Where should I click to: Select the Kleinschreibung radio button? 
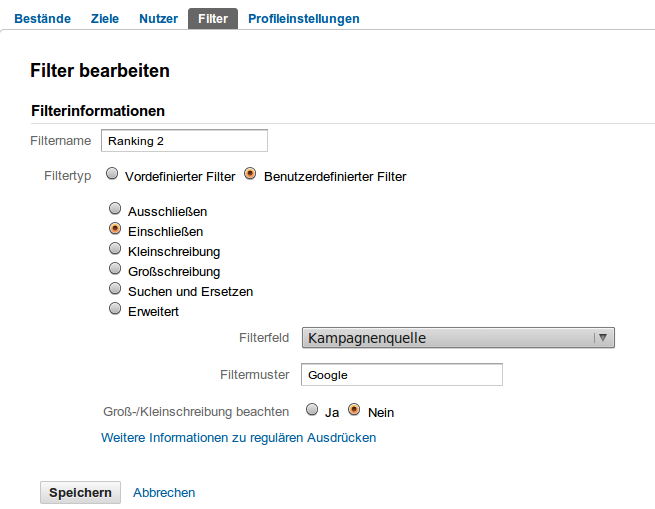(115, 249)
